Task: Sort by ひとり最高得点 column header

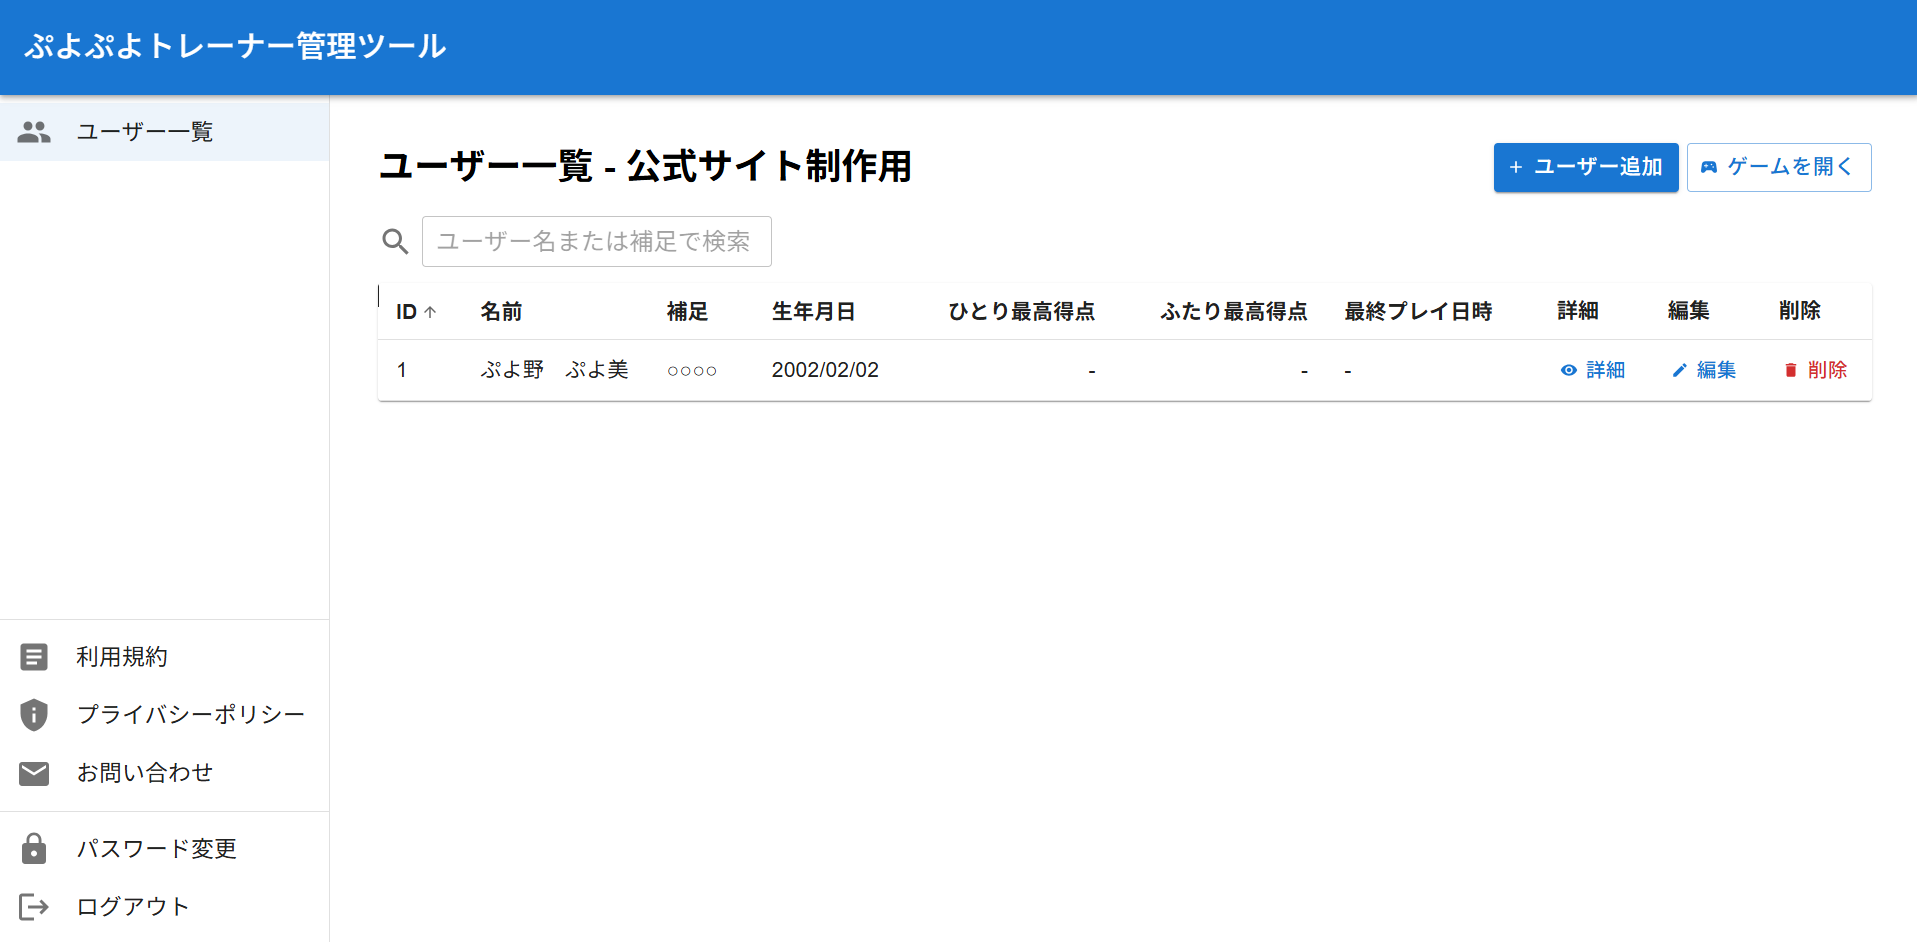Action: (x=1021, y=312)
